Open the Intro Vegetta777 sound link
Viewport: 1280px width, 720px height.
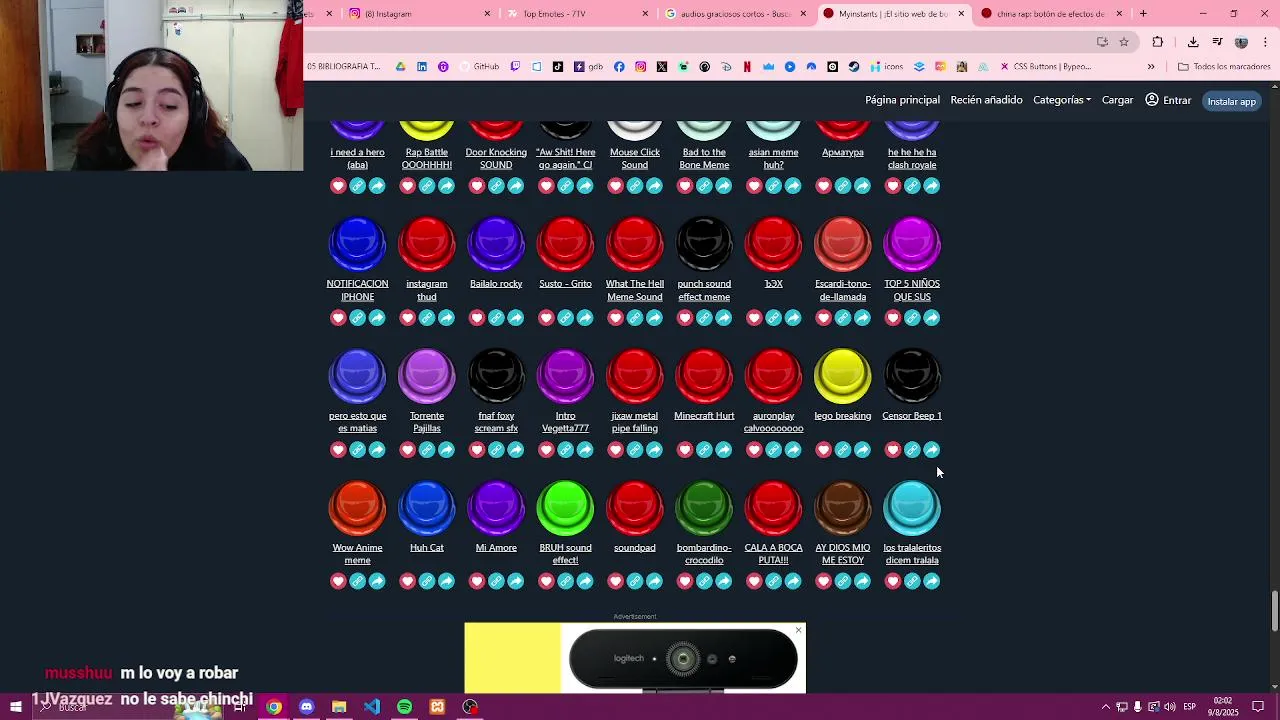tap(565, 422)
